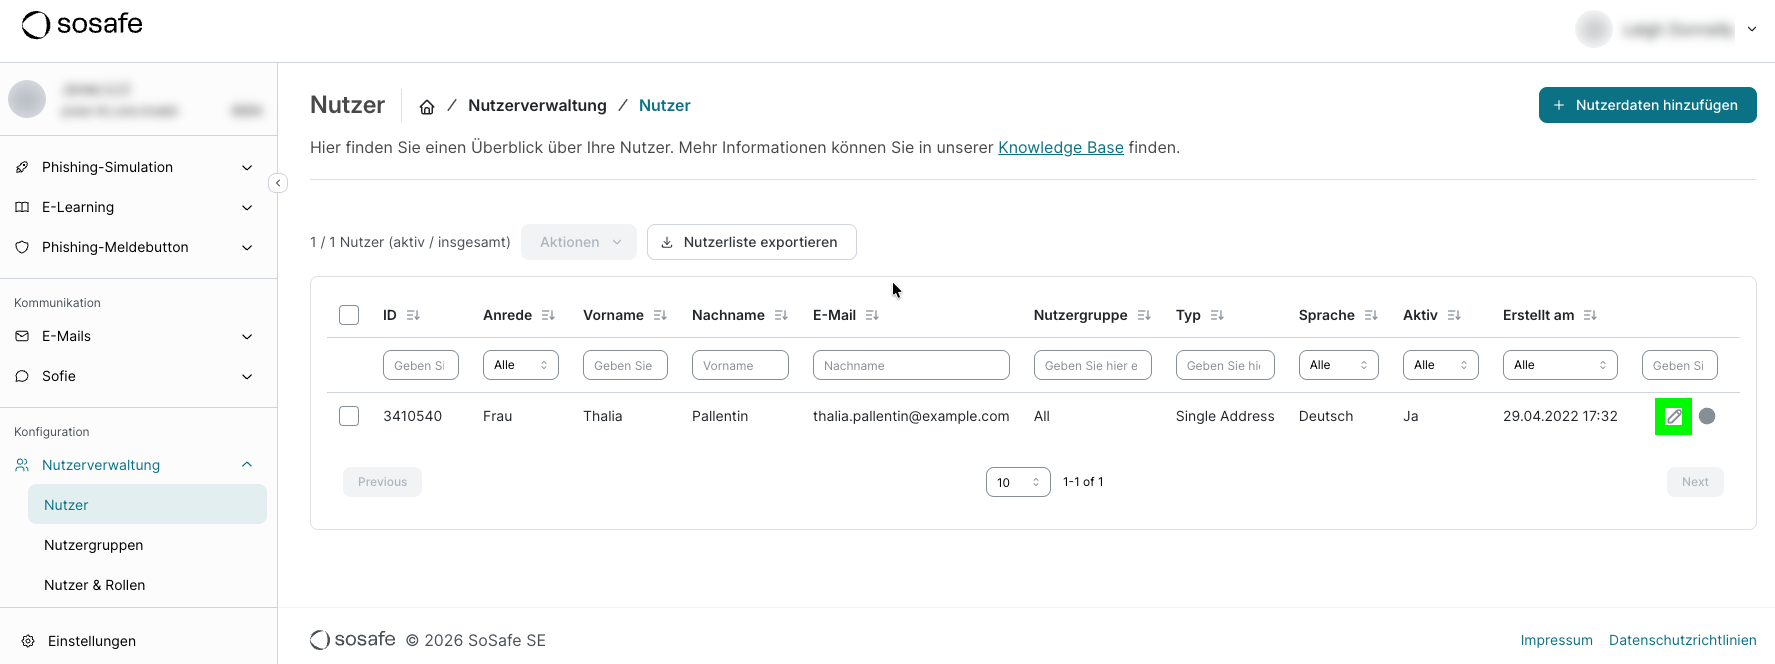The image size is (1775, 664).
Task: Sort by ID column icon
Action: (x=413, y=315)
